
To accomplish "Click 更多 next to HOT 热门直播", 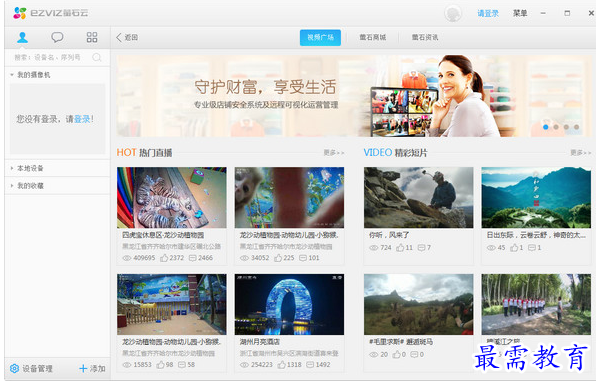I will coord(334,152).
